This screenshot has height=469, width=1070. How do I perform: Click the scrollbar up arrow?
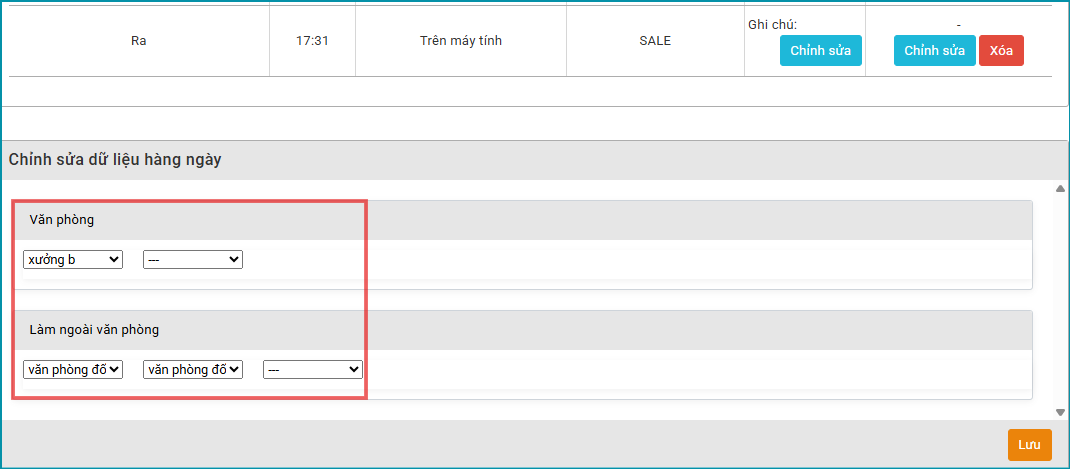(x=1060, y=189)
